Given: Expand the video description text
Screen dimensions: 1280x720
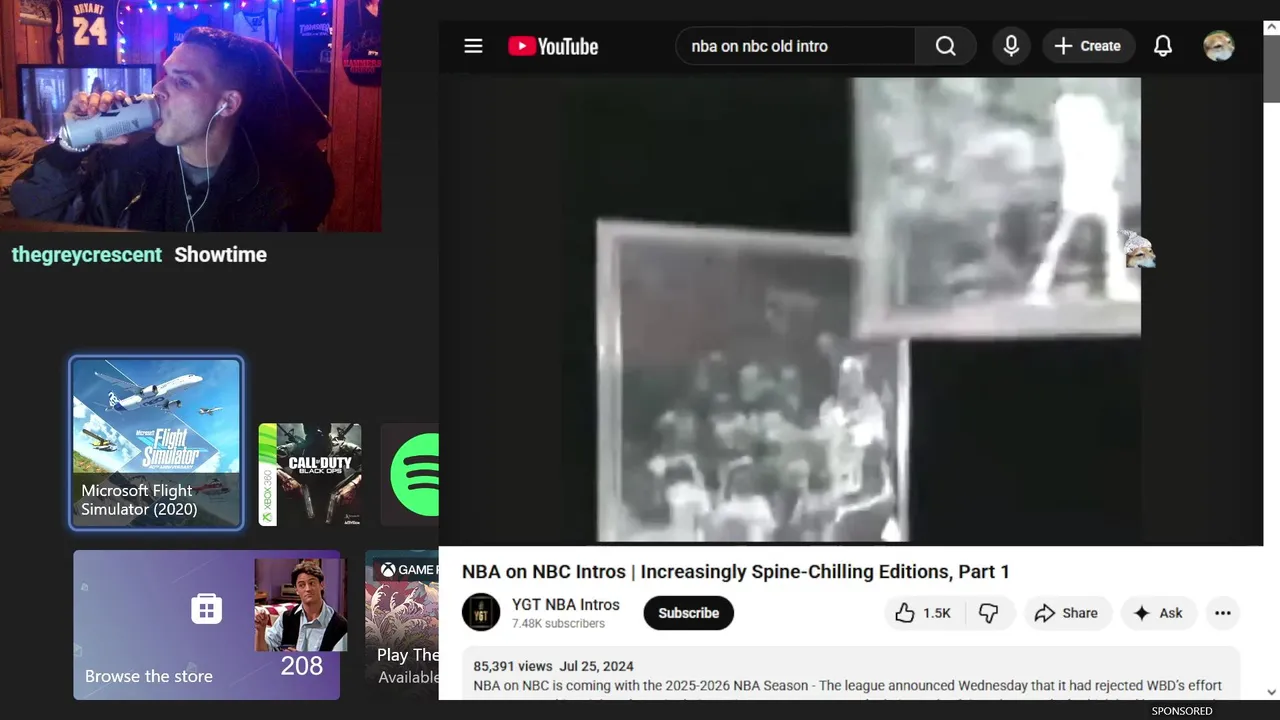Looking at the screenshot, I should click(851, 675).
